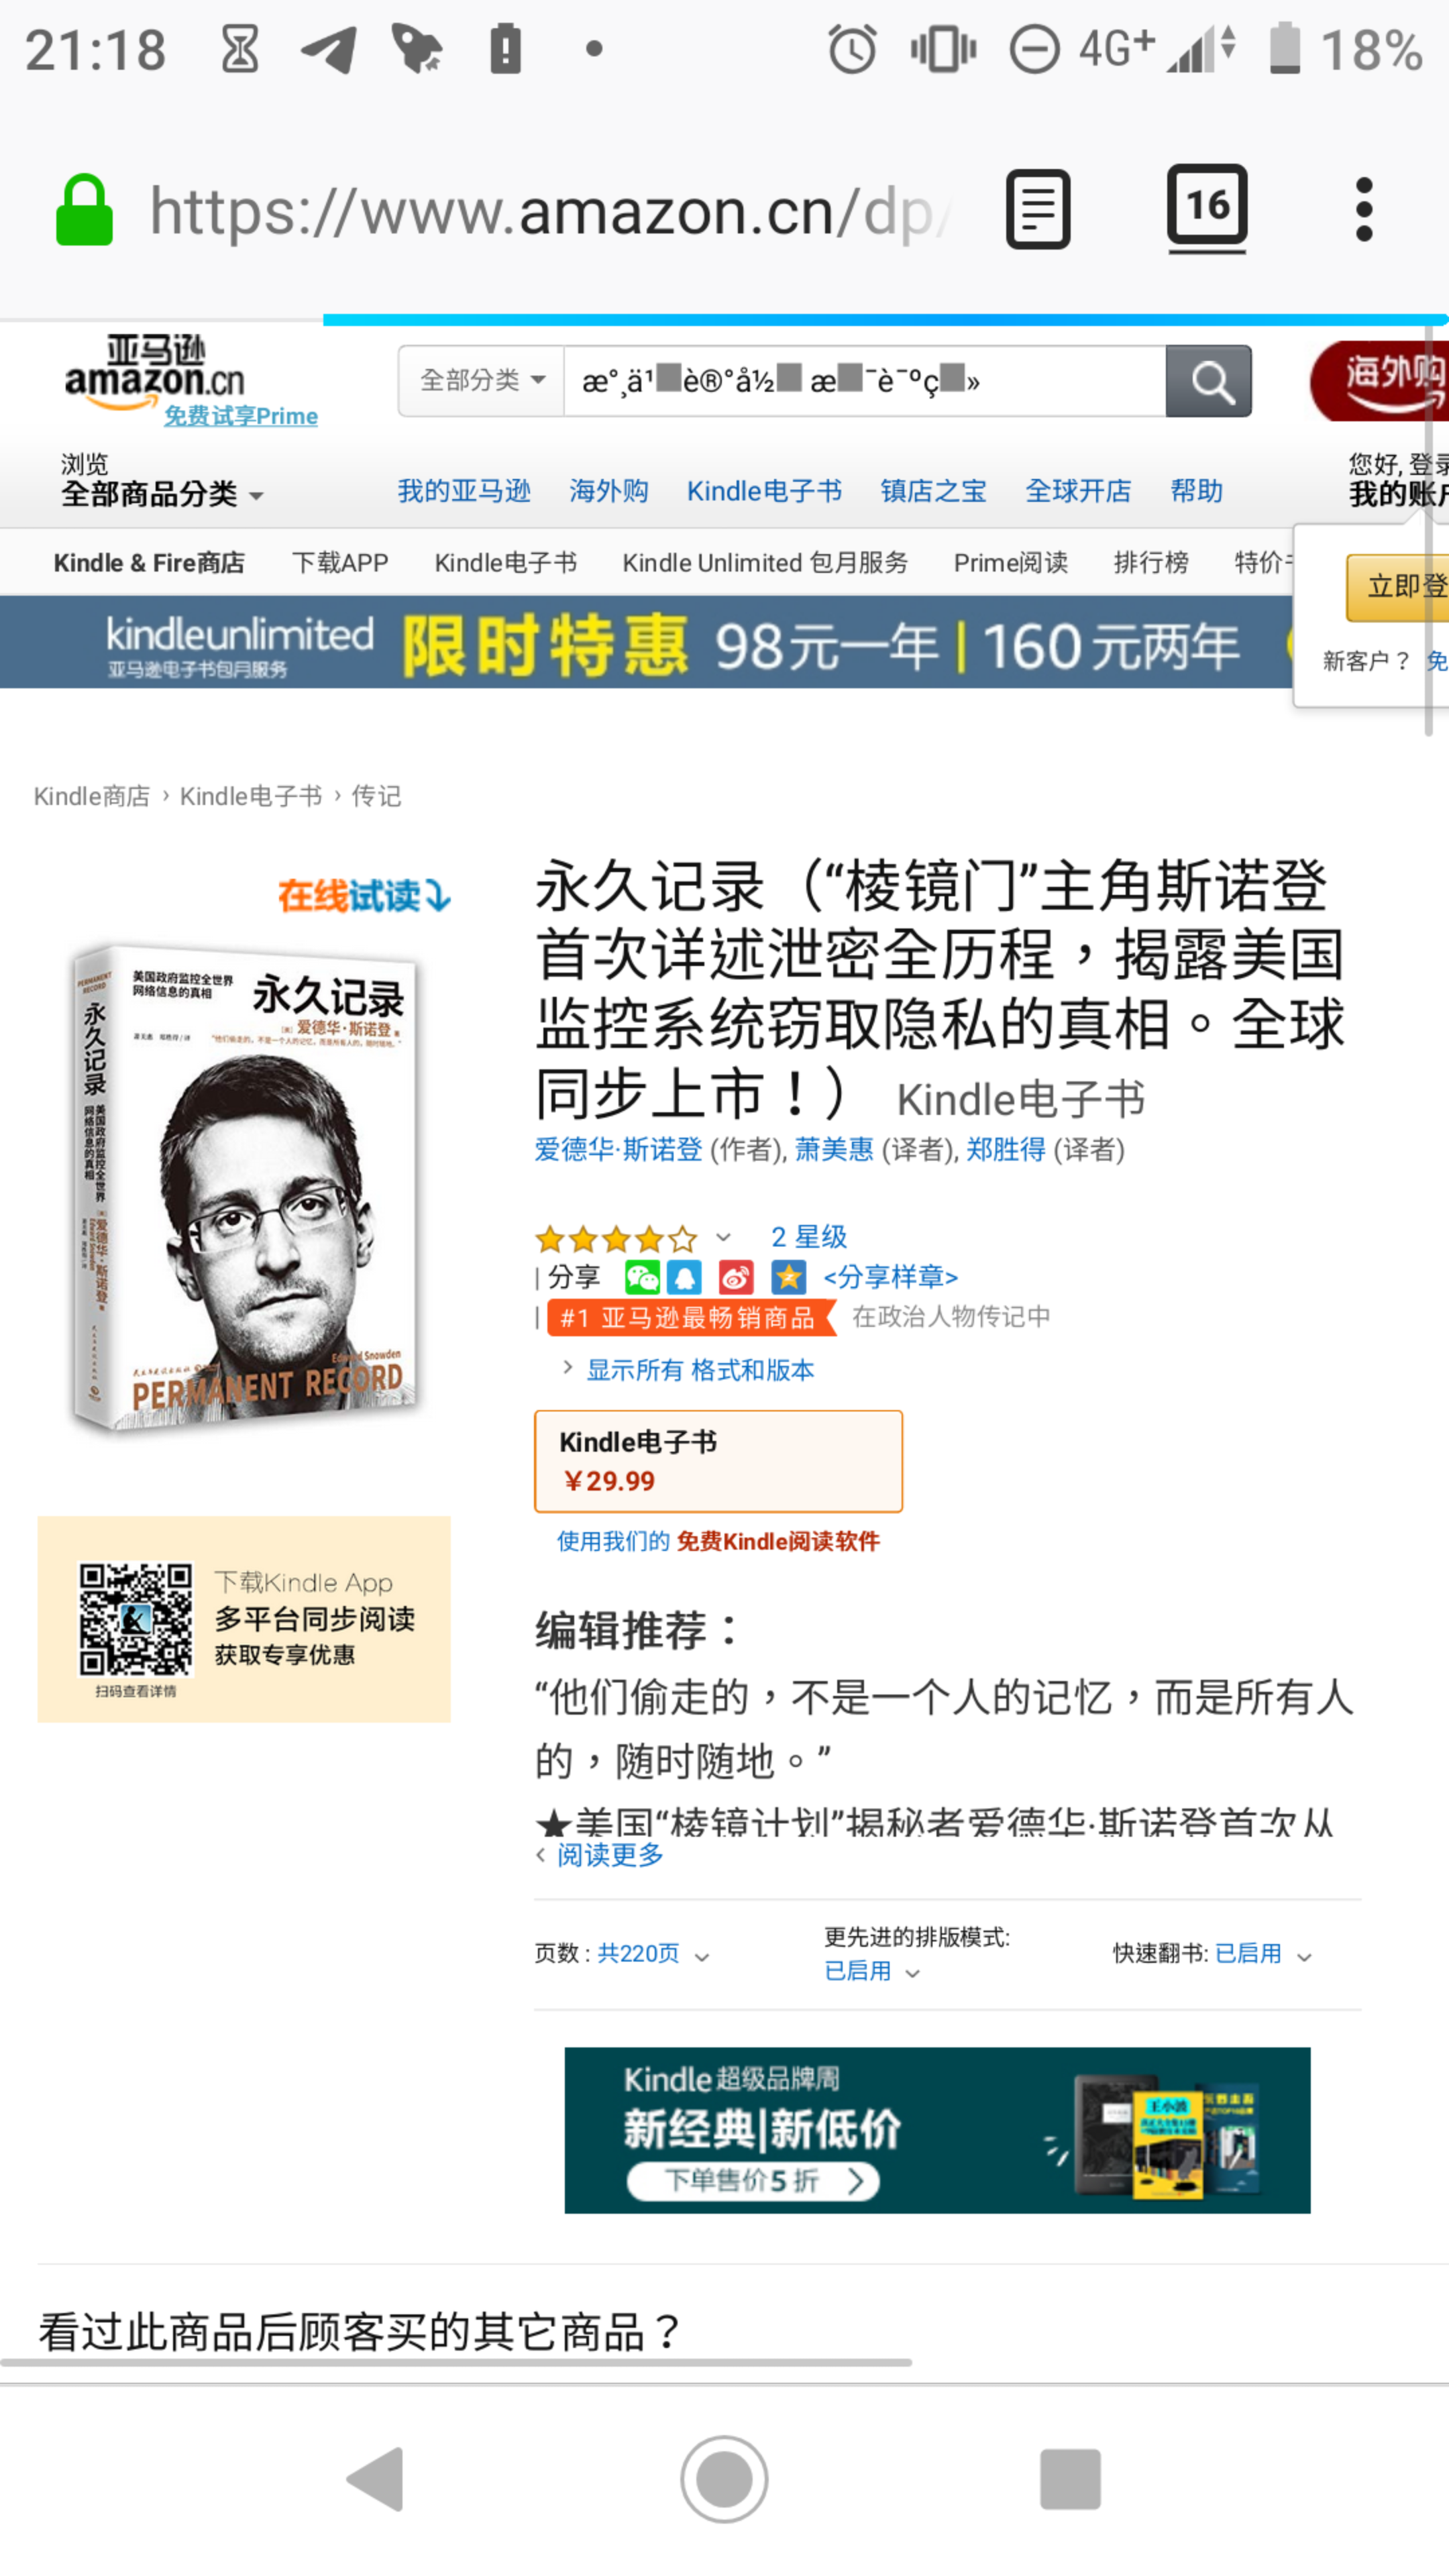Image resolution: width=1449 pixels, height=2576 pixels.
Task: Share via the Qzone star icon
Action: pos(789,1277)
